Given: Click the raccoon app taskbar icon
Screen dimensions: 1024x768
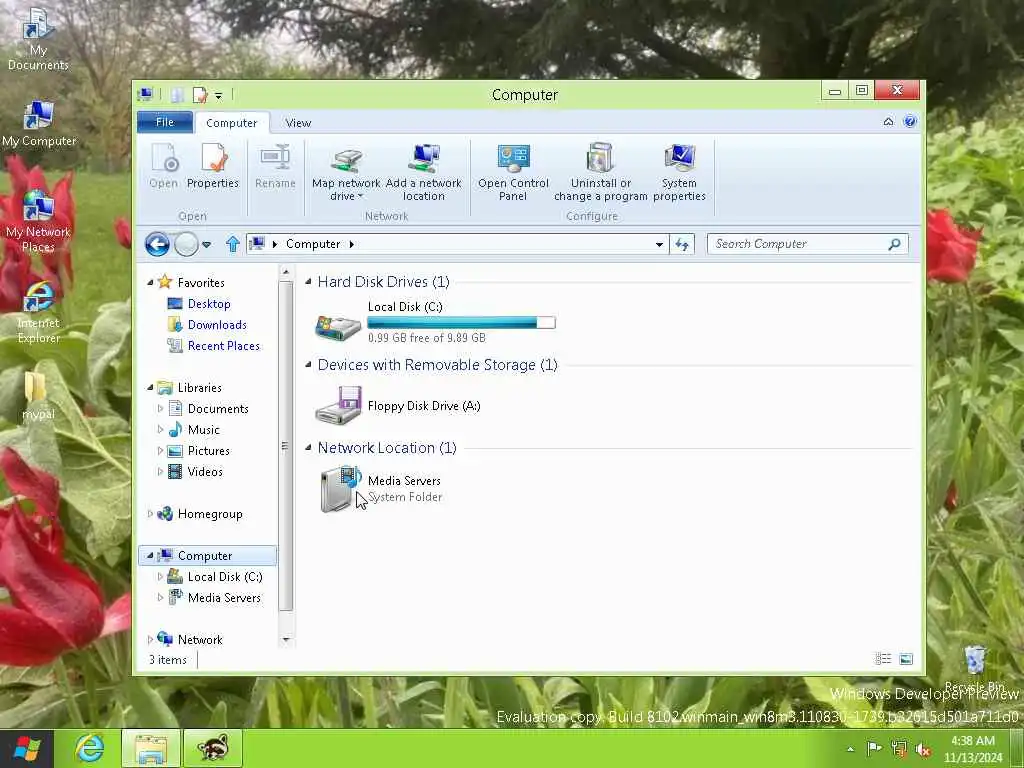Looking at the screenshot, I should (213, 748).
